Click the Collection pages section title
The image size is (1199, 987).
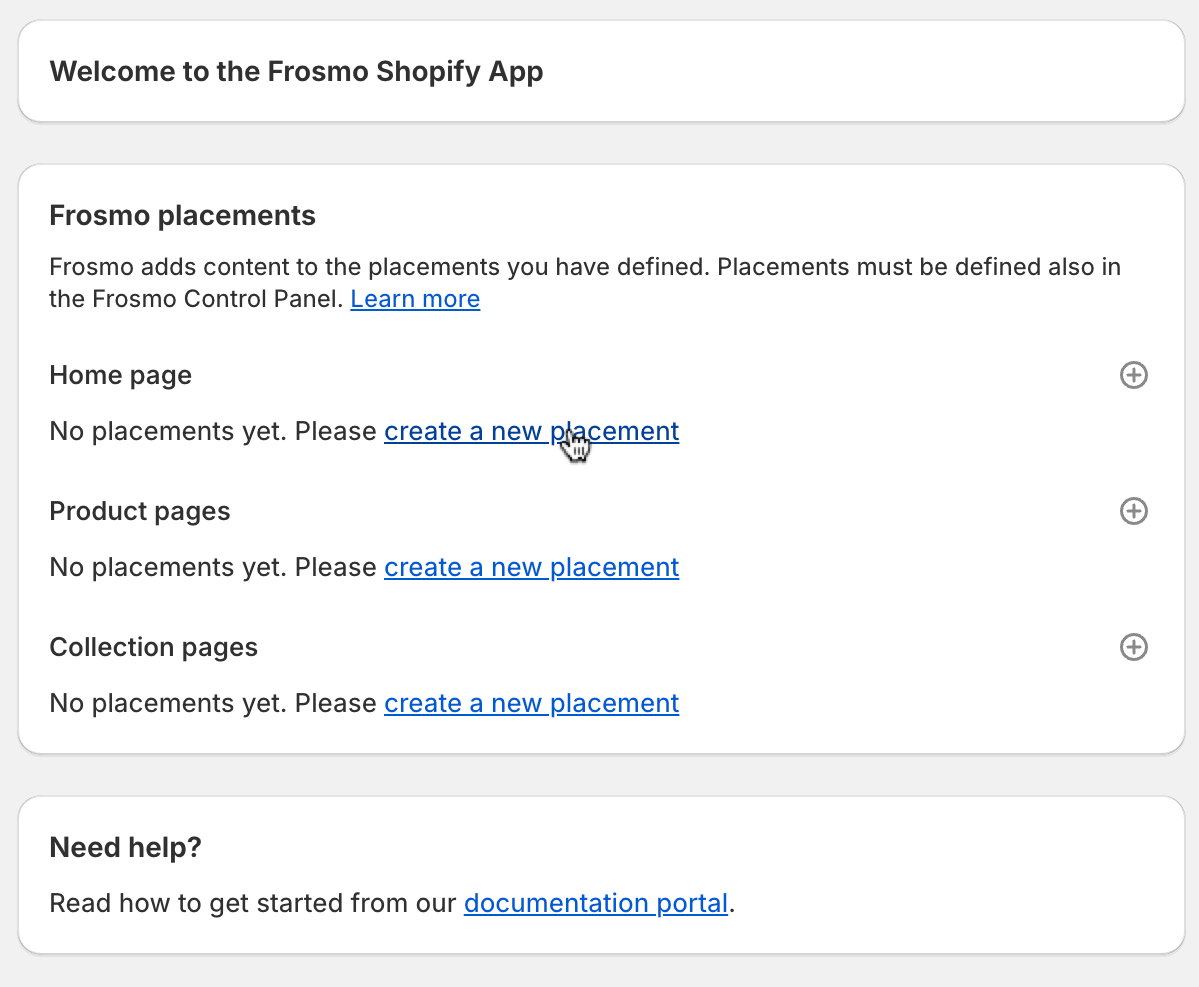click(153, 647)
